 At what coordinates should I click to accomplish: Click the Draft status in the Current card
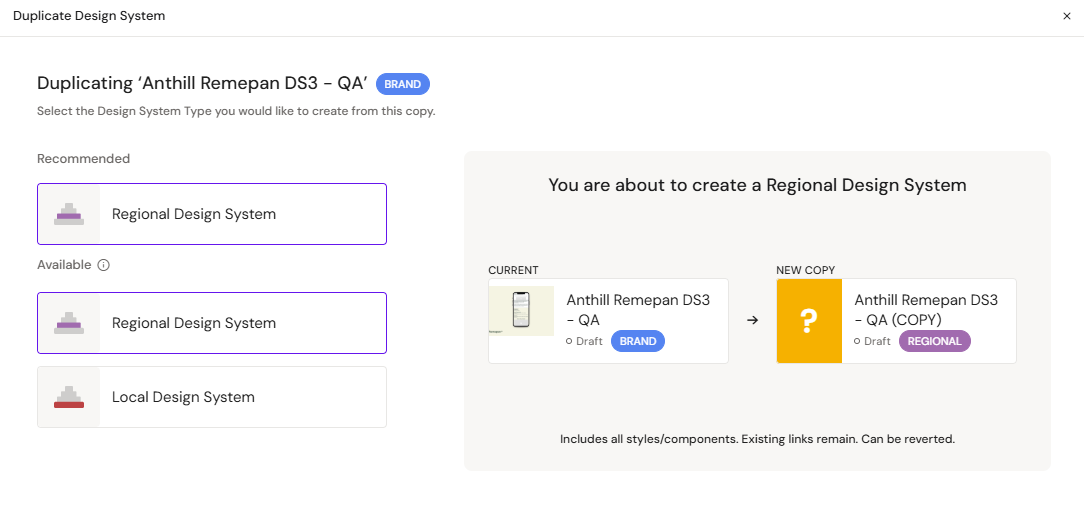(584, 341)
